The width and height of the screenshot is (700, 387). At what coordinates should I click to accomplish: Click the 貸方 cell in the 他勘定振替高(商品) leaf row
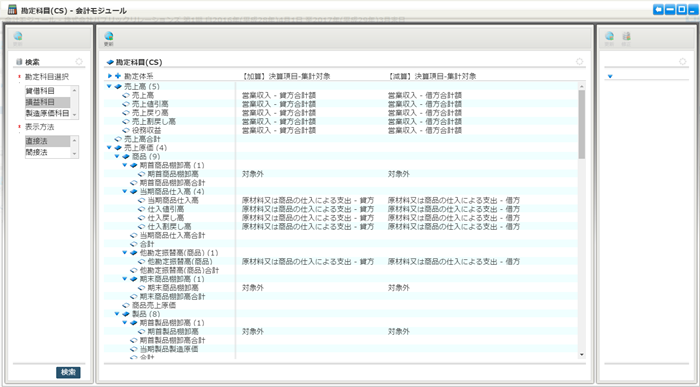pyautogui.click(x=308, y=262)
